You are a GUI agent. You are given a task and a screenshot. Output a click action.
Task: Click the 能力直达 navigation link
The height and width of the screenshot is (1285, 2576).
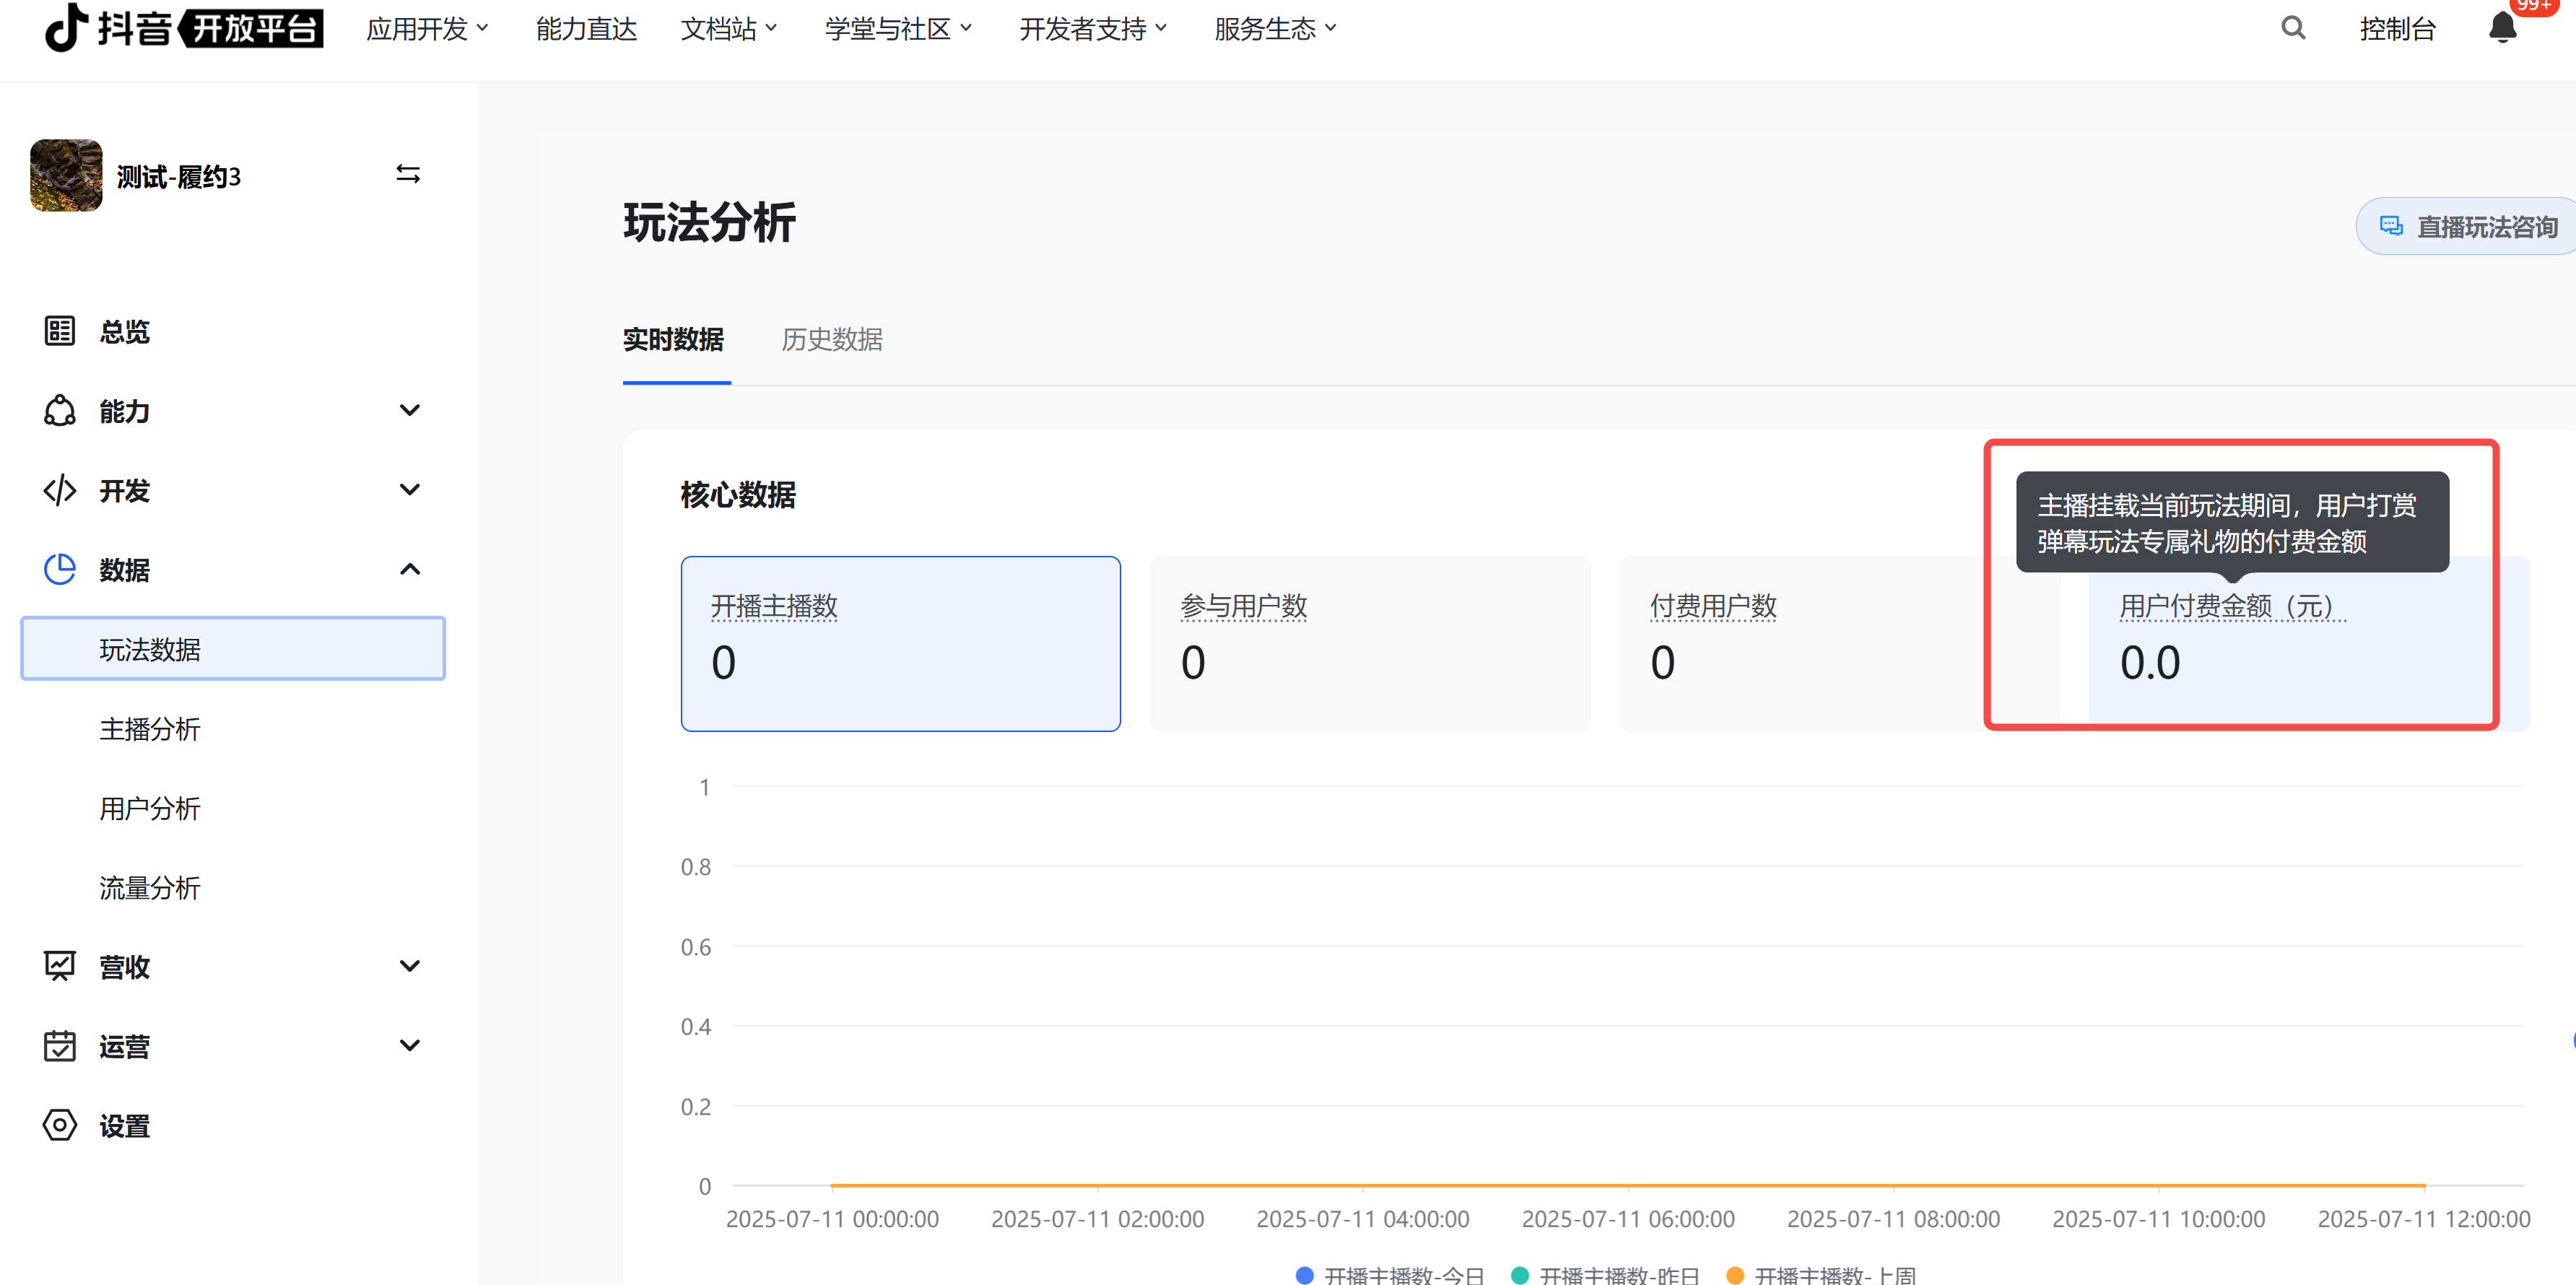pyautogui.click(x=586, y=29)
